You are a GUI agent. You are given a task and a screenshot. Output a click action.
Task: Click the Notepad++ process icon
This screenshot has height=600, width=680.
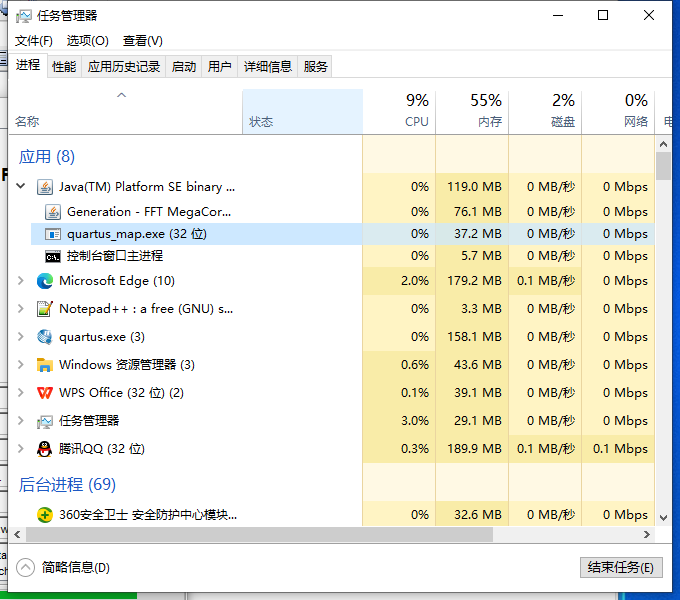click(x=45, y=309)
